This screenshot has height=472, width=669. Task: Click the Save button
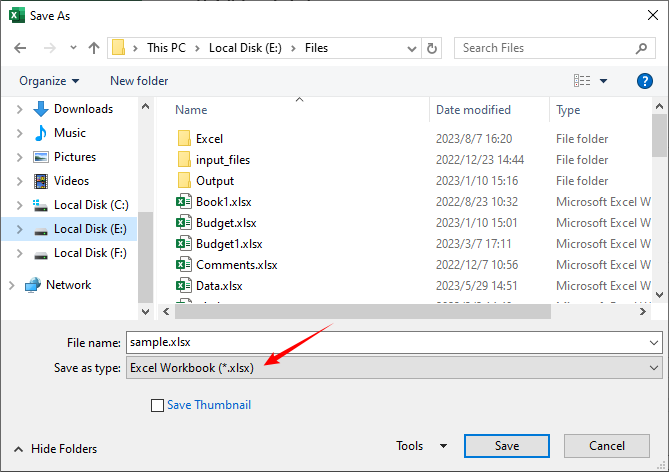click(507, 446)
